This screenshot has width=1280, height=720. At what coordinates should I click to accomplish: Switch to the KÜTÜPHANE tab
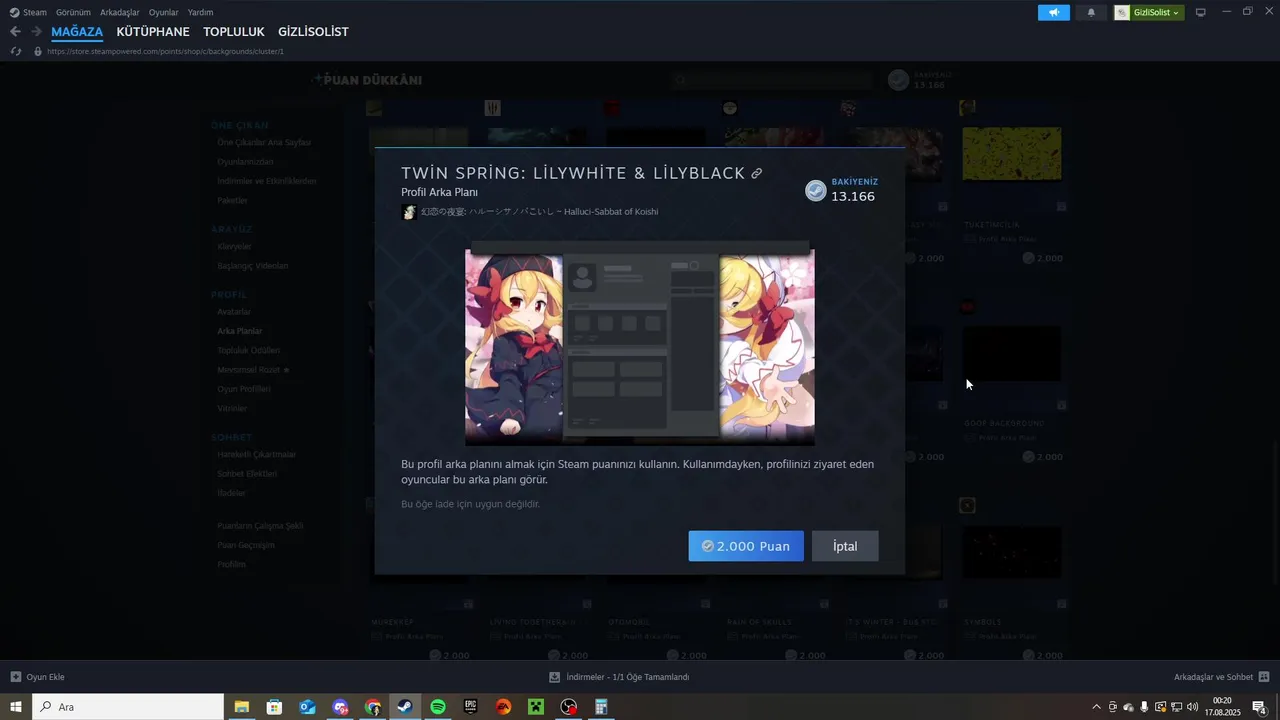[153, 32]
